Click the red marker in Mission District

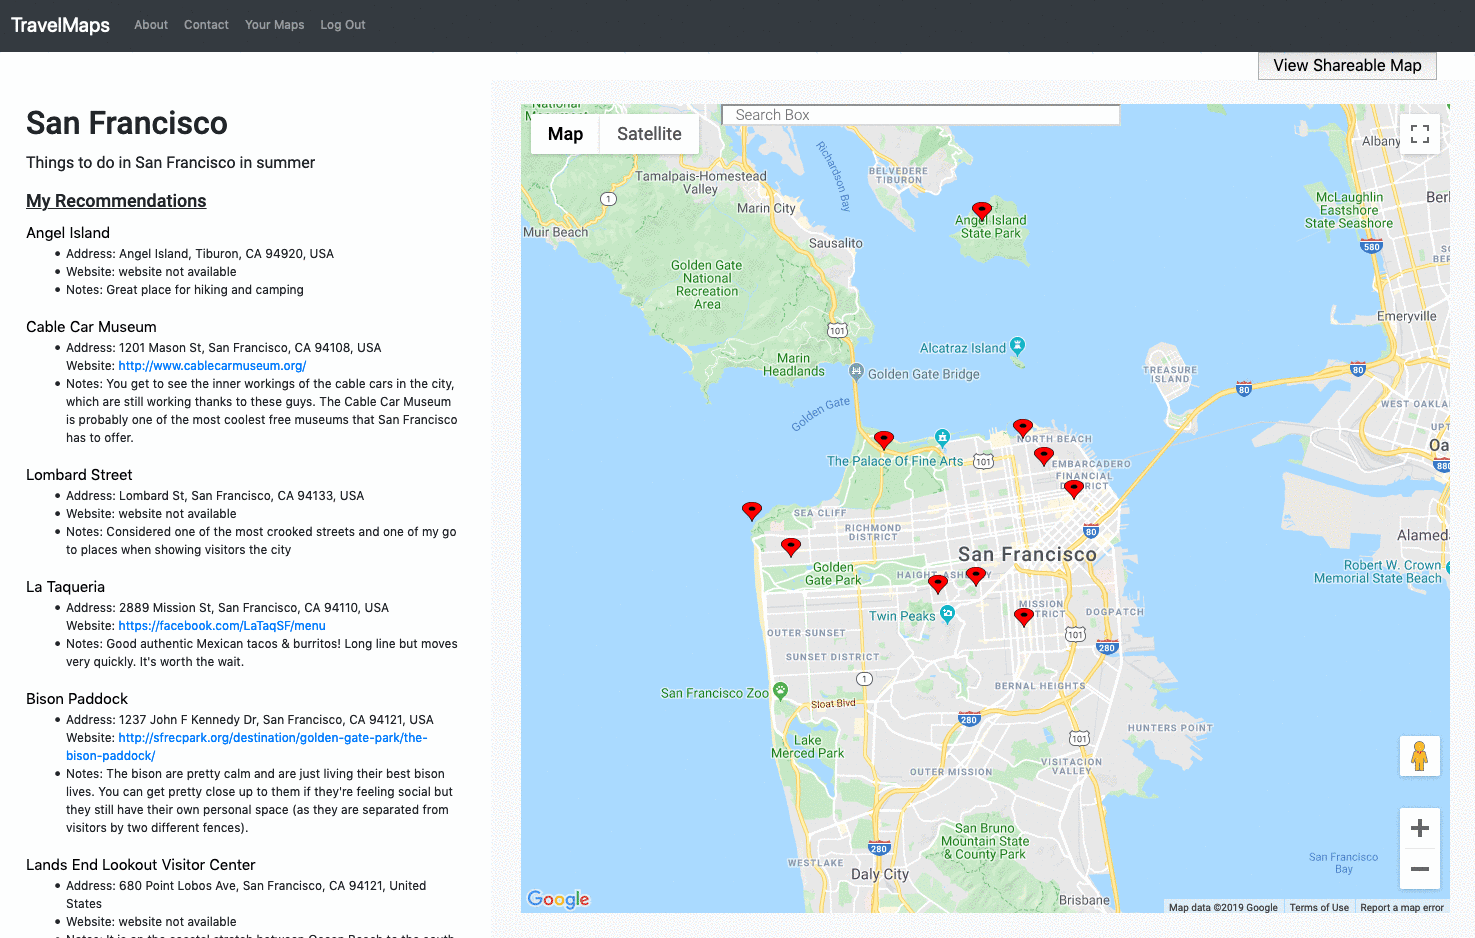(x=1024, y=617)
